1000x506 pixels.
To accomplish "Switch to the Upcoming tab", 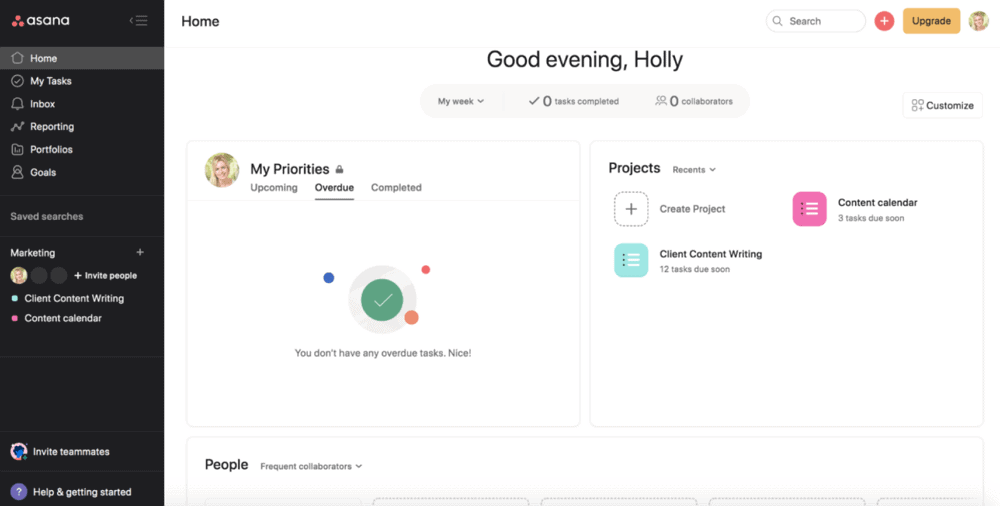I will [x=274, y=188].
